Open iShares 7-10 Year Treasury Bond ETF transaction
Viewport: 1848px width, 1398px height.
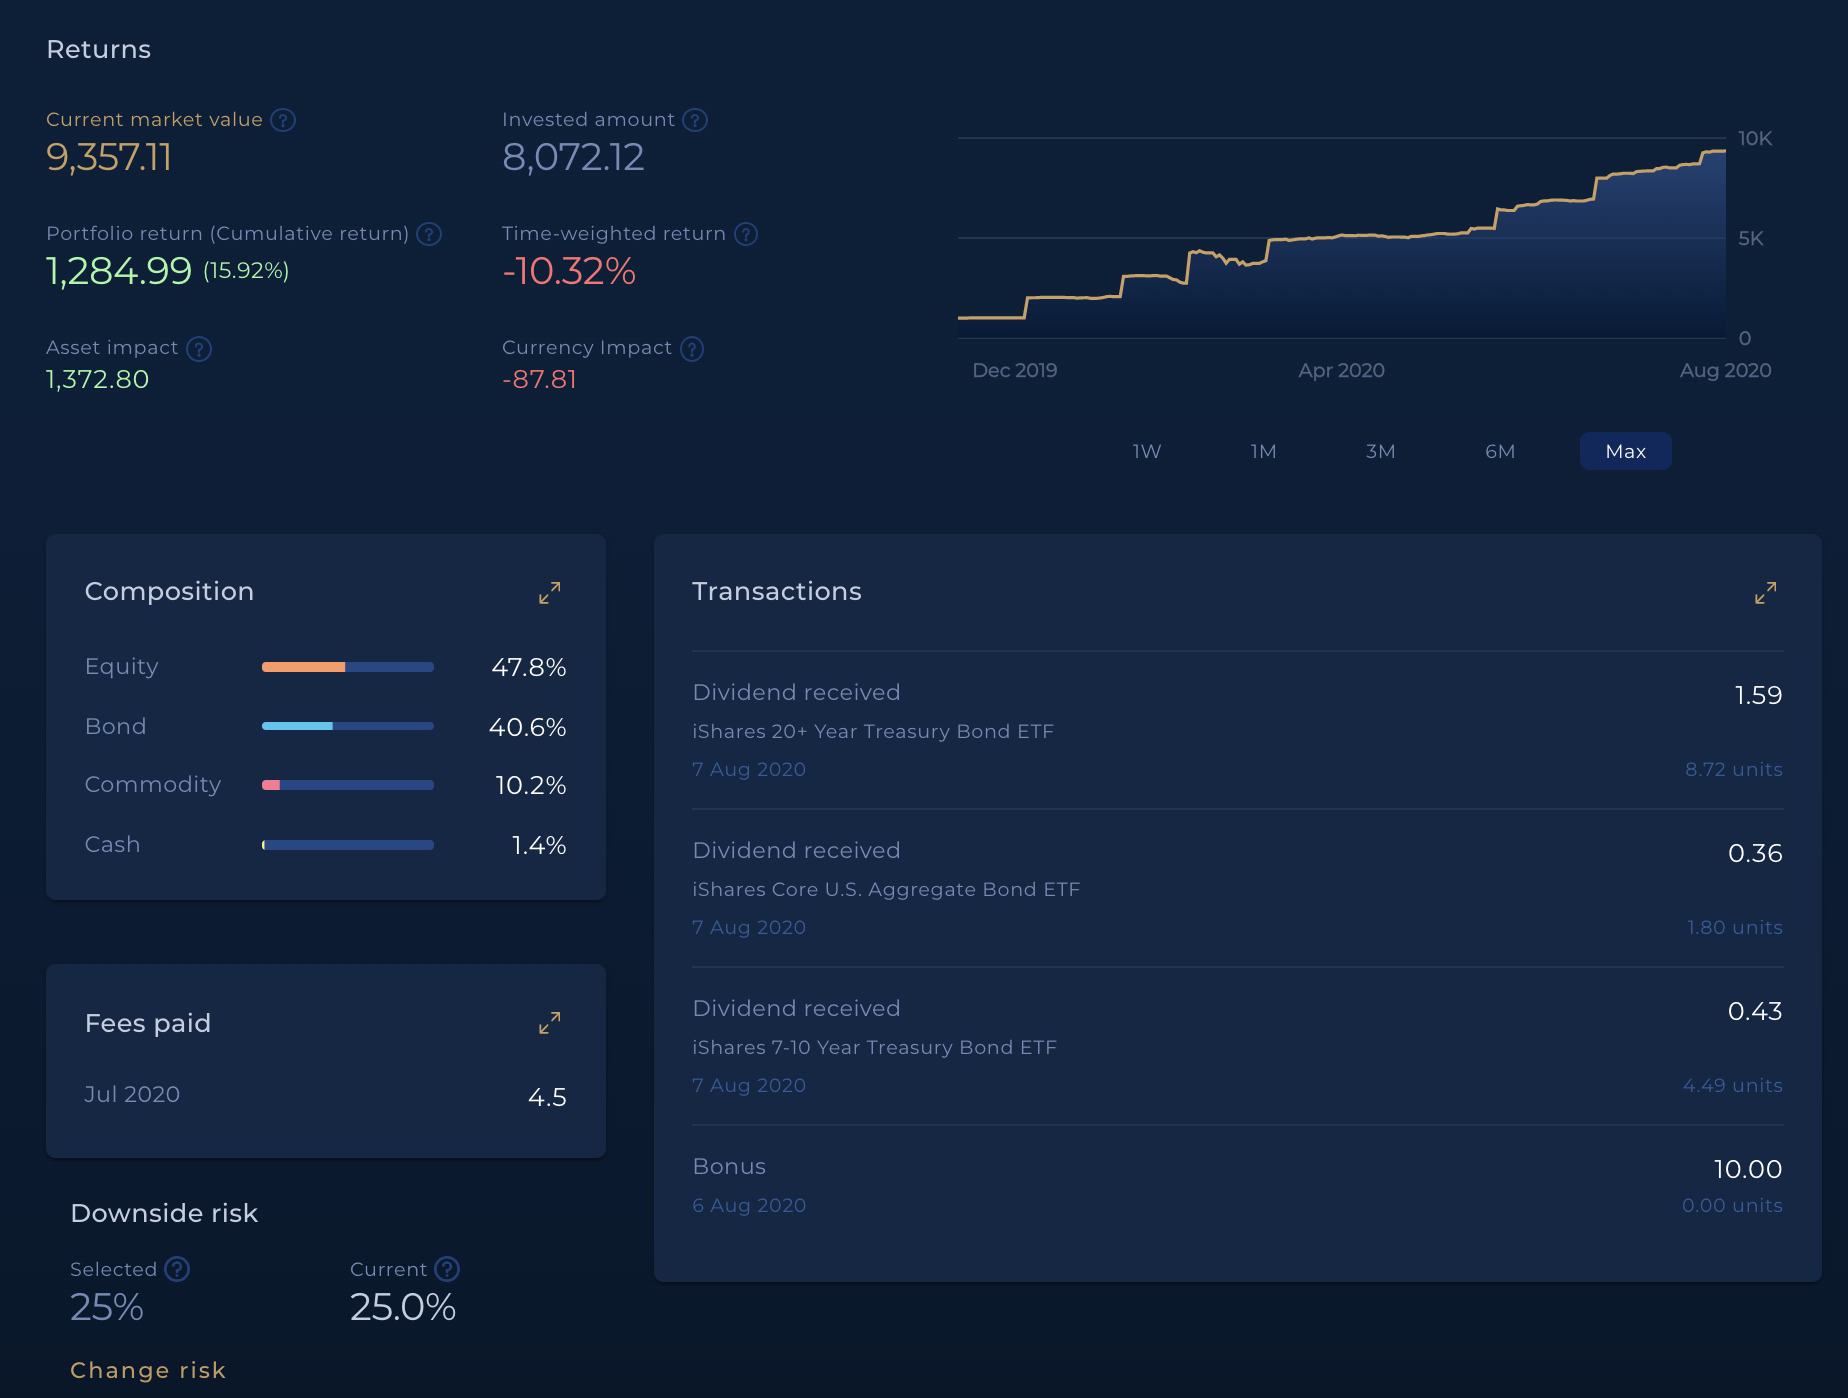[1237, 1046]
